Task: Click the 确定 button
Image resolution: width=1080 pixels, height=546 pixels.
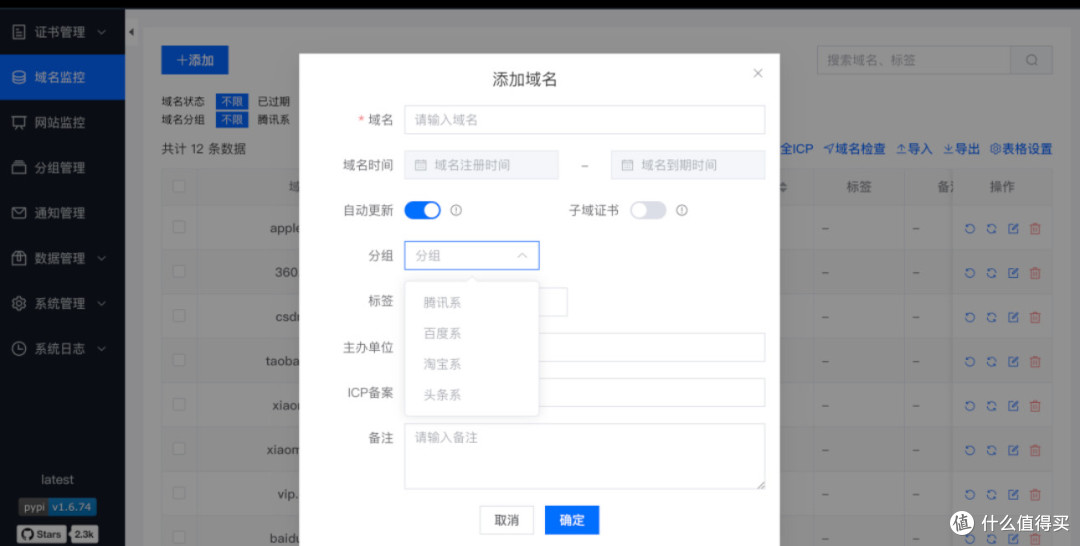Action: pyautogui.click(x=572, y=520)
